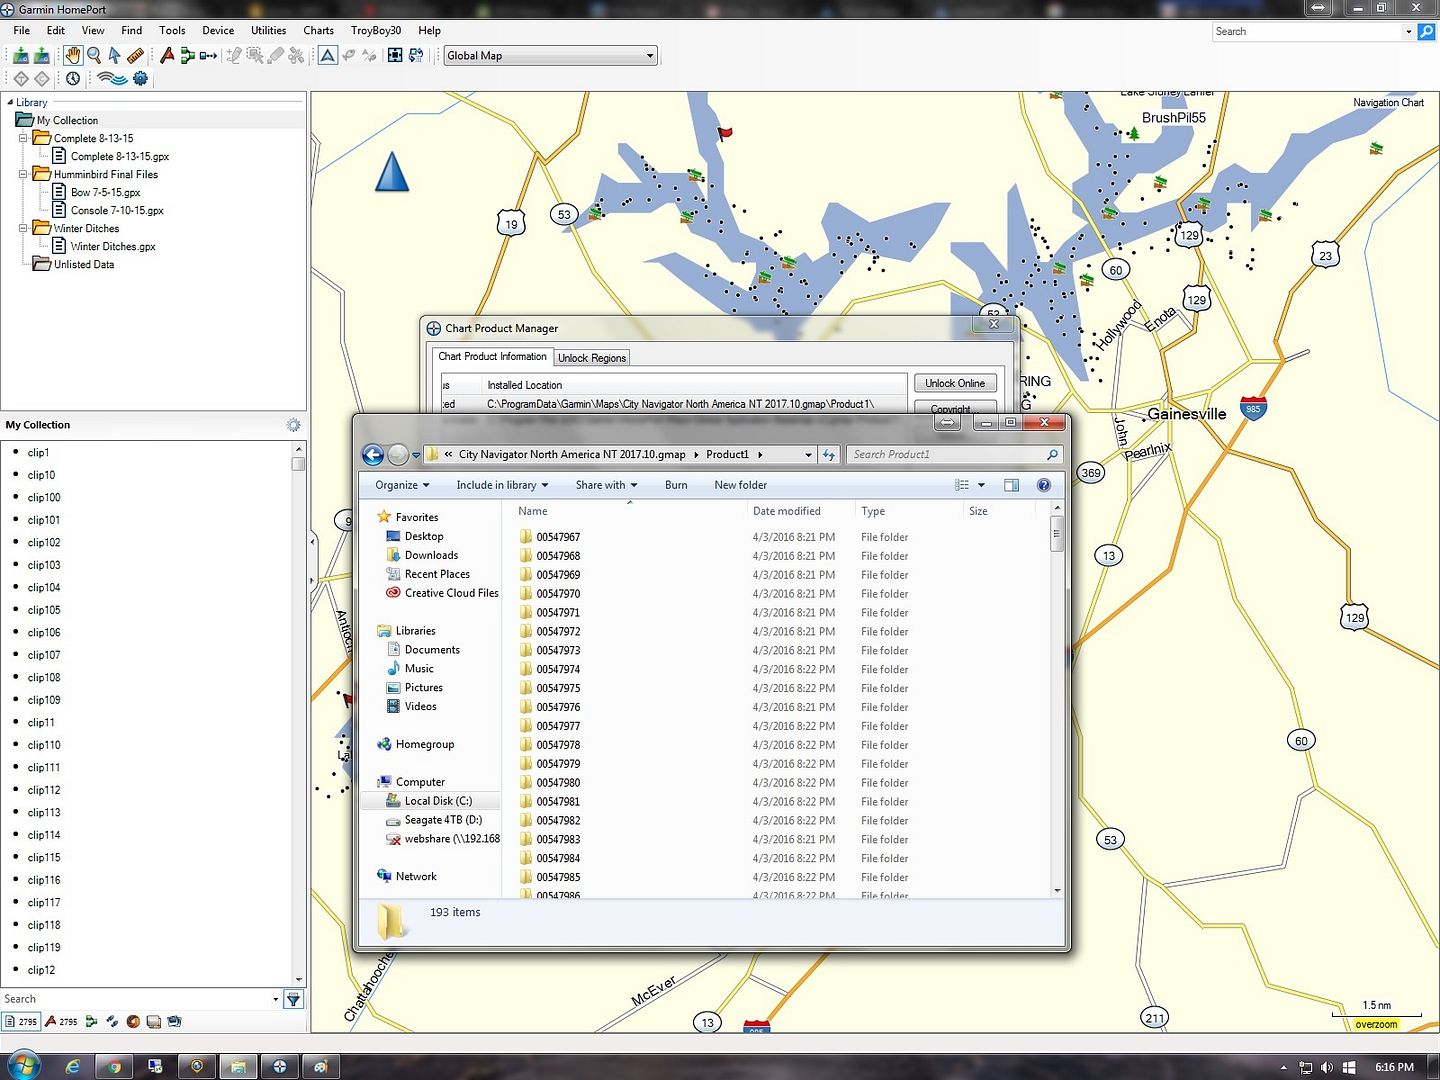This screenshot has height=1080, width=1440.
Task: Select the Hand pan tool
Action: pos(73,56)
